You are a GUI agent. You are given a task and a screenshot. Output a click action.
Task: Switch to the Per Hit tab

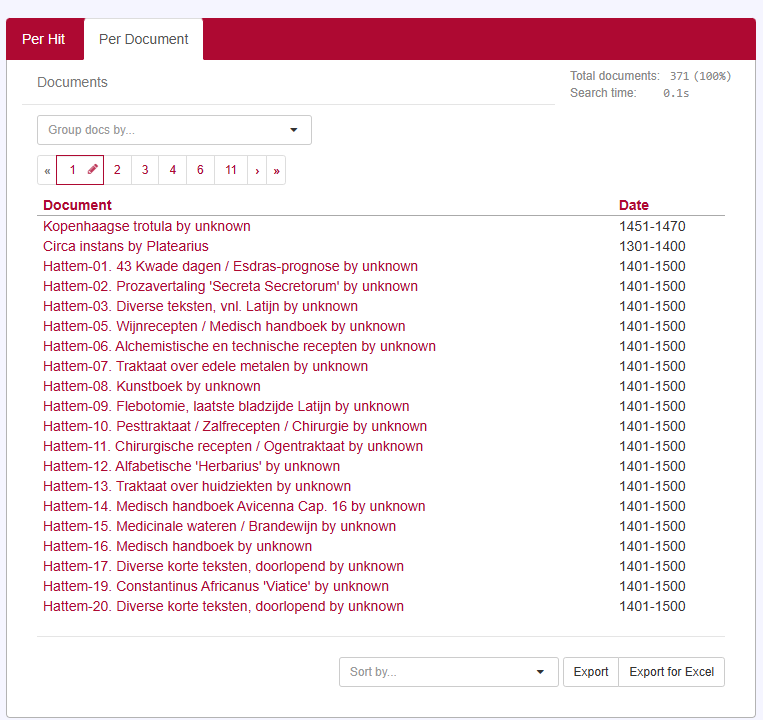point(44,39)
